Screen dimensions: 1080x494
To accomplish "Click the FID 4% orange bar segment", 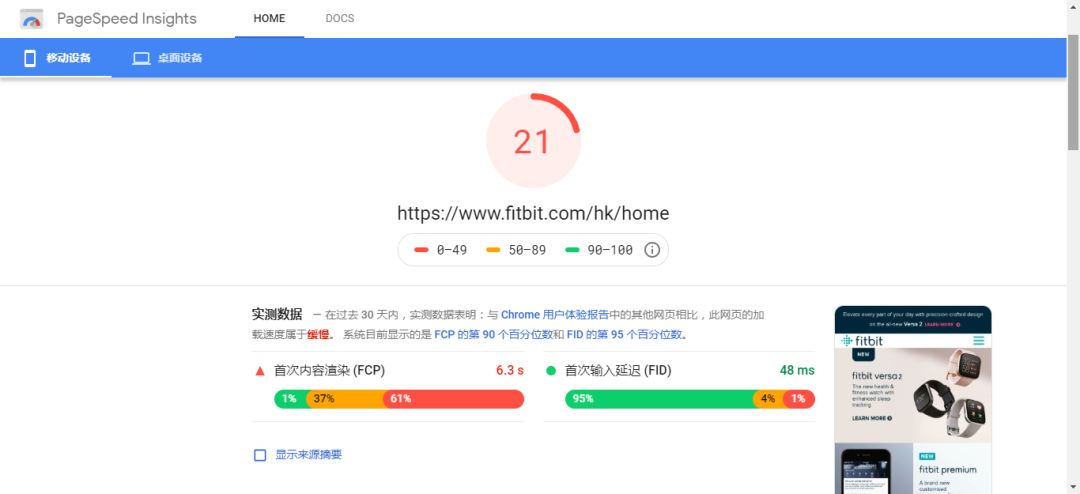I will [768, 399].
